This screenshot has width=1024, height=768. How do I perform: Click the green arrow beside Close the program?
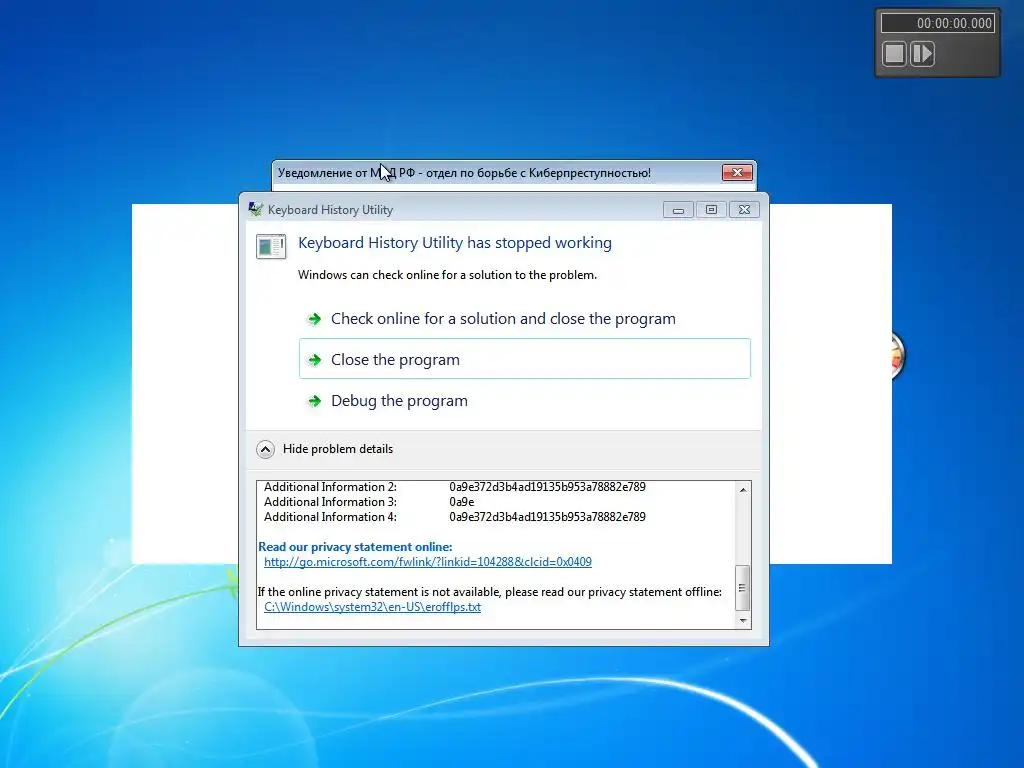pos(315,360)
